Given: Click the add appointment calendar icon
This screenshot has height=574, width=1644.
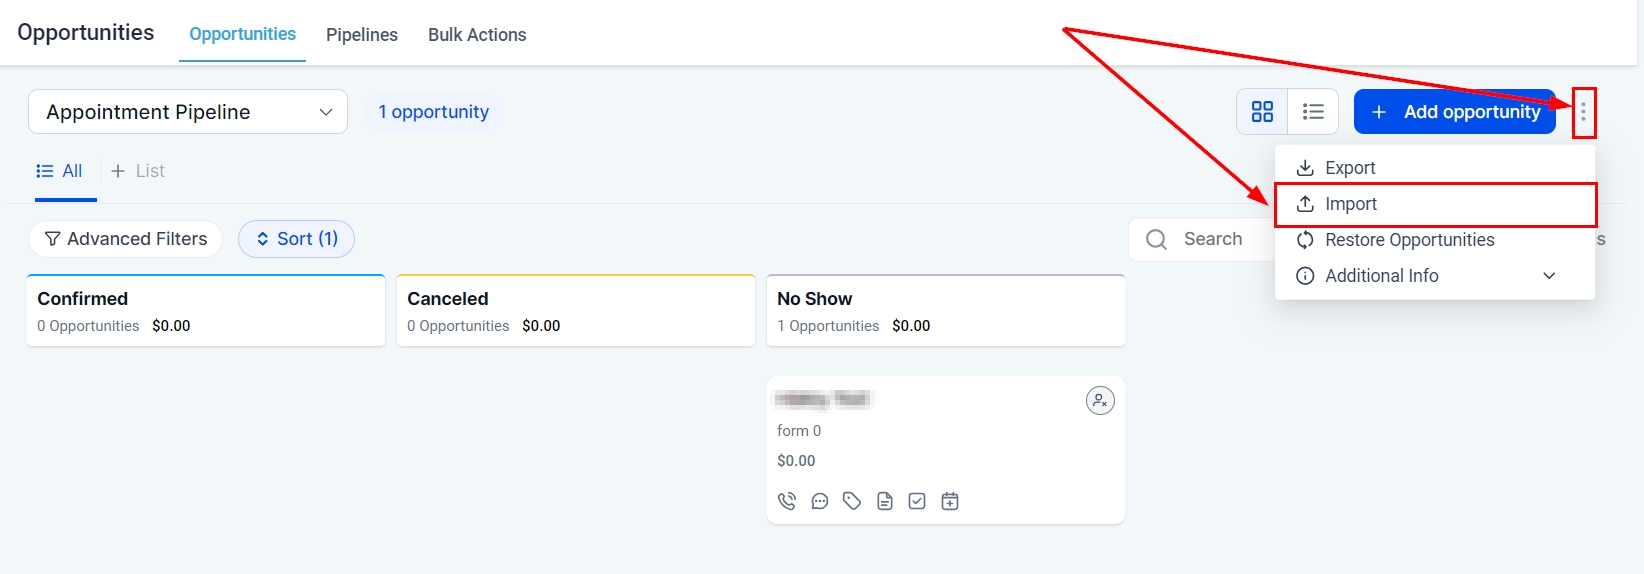Looking at the screenshot, I should pyautogui.click(x=950, y=501).
